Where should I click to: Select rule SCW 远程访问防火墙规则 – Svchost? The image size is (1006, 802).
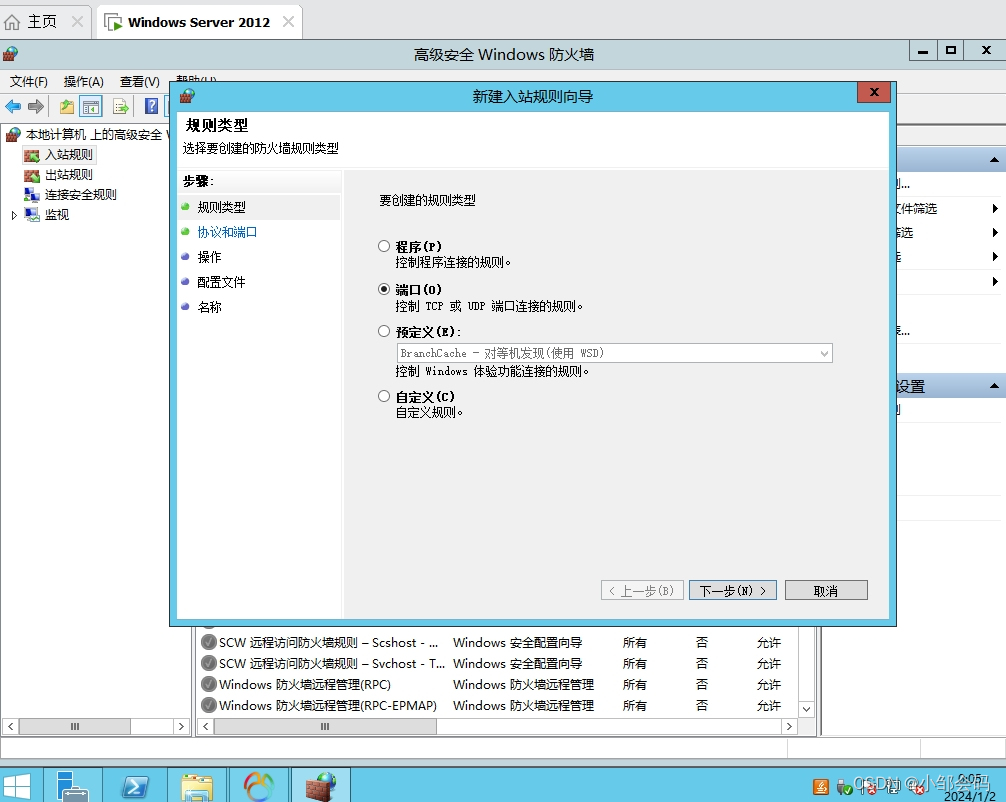tap(499, 663)
